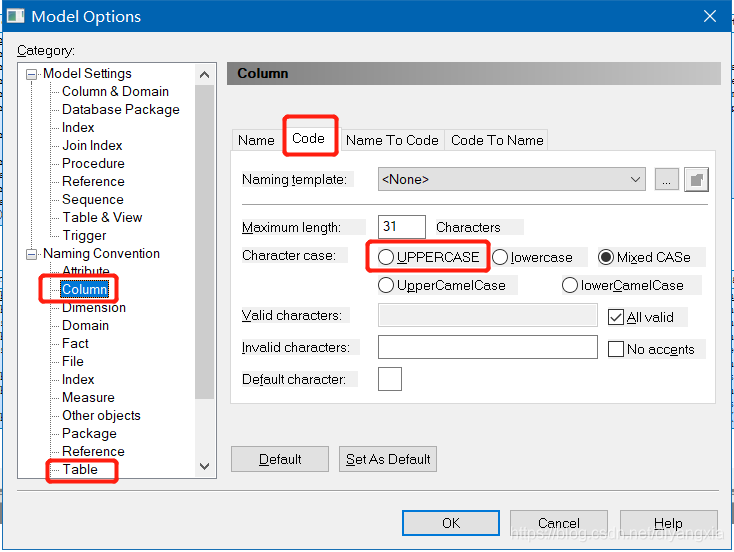Confirm with the OK button
This screenshot has width=734, height=552.
(x=451, y=523)
